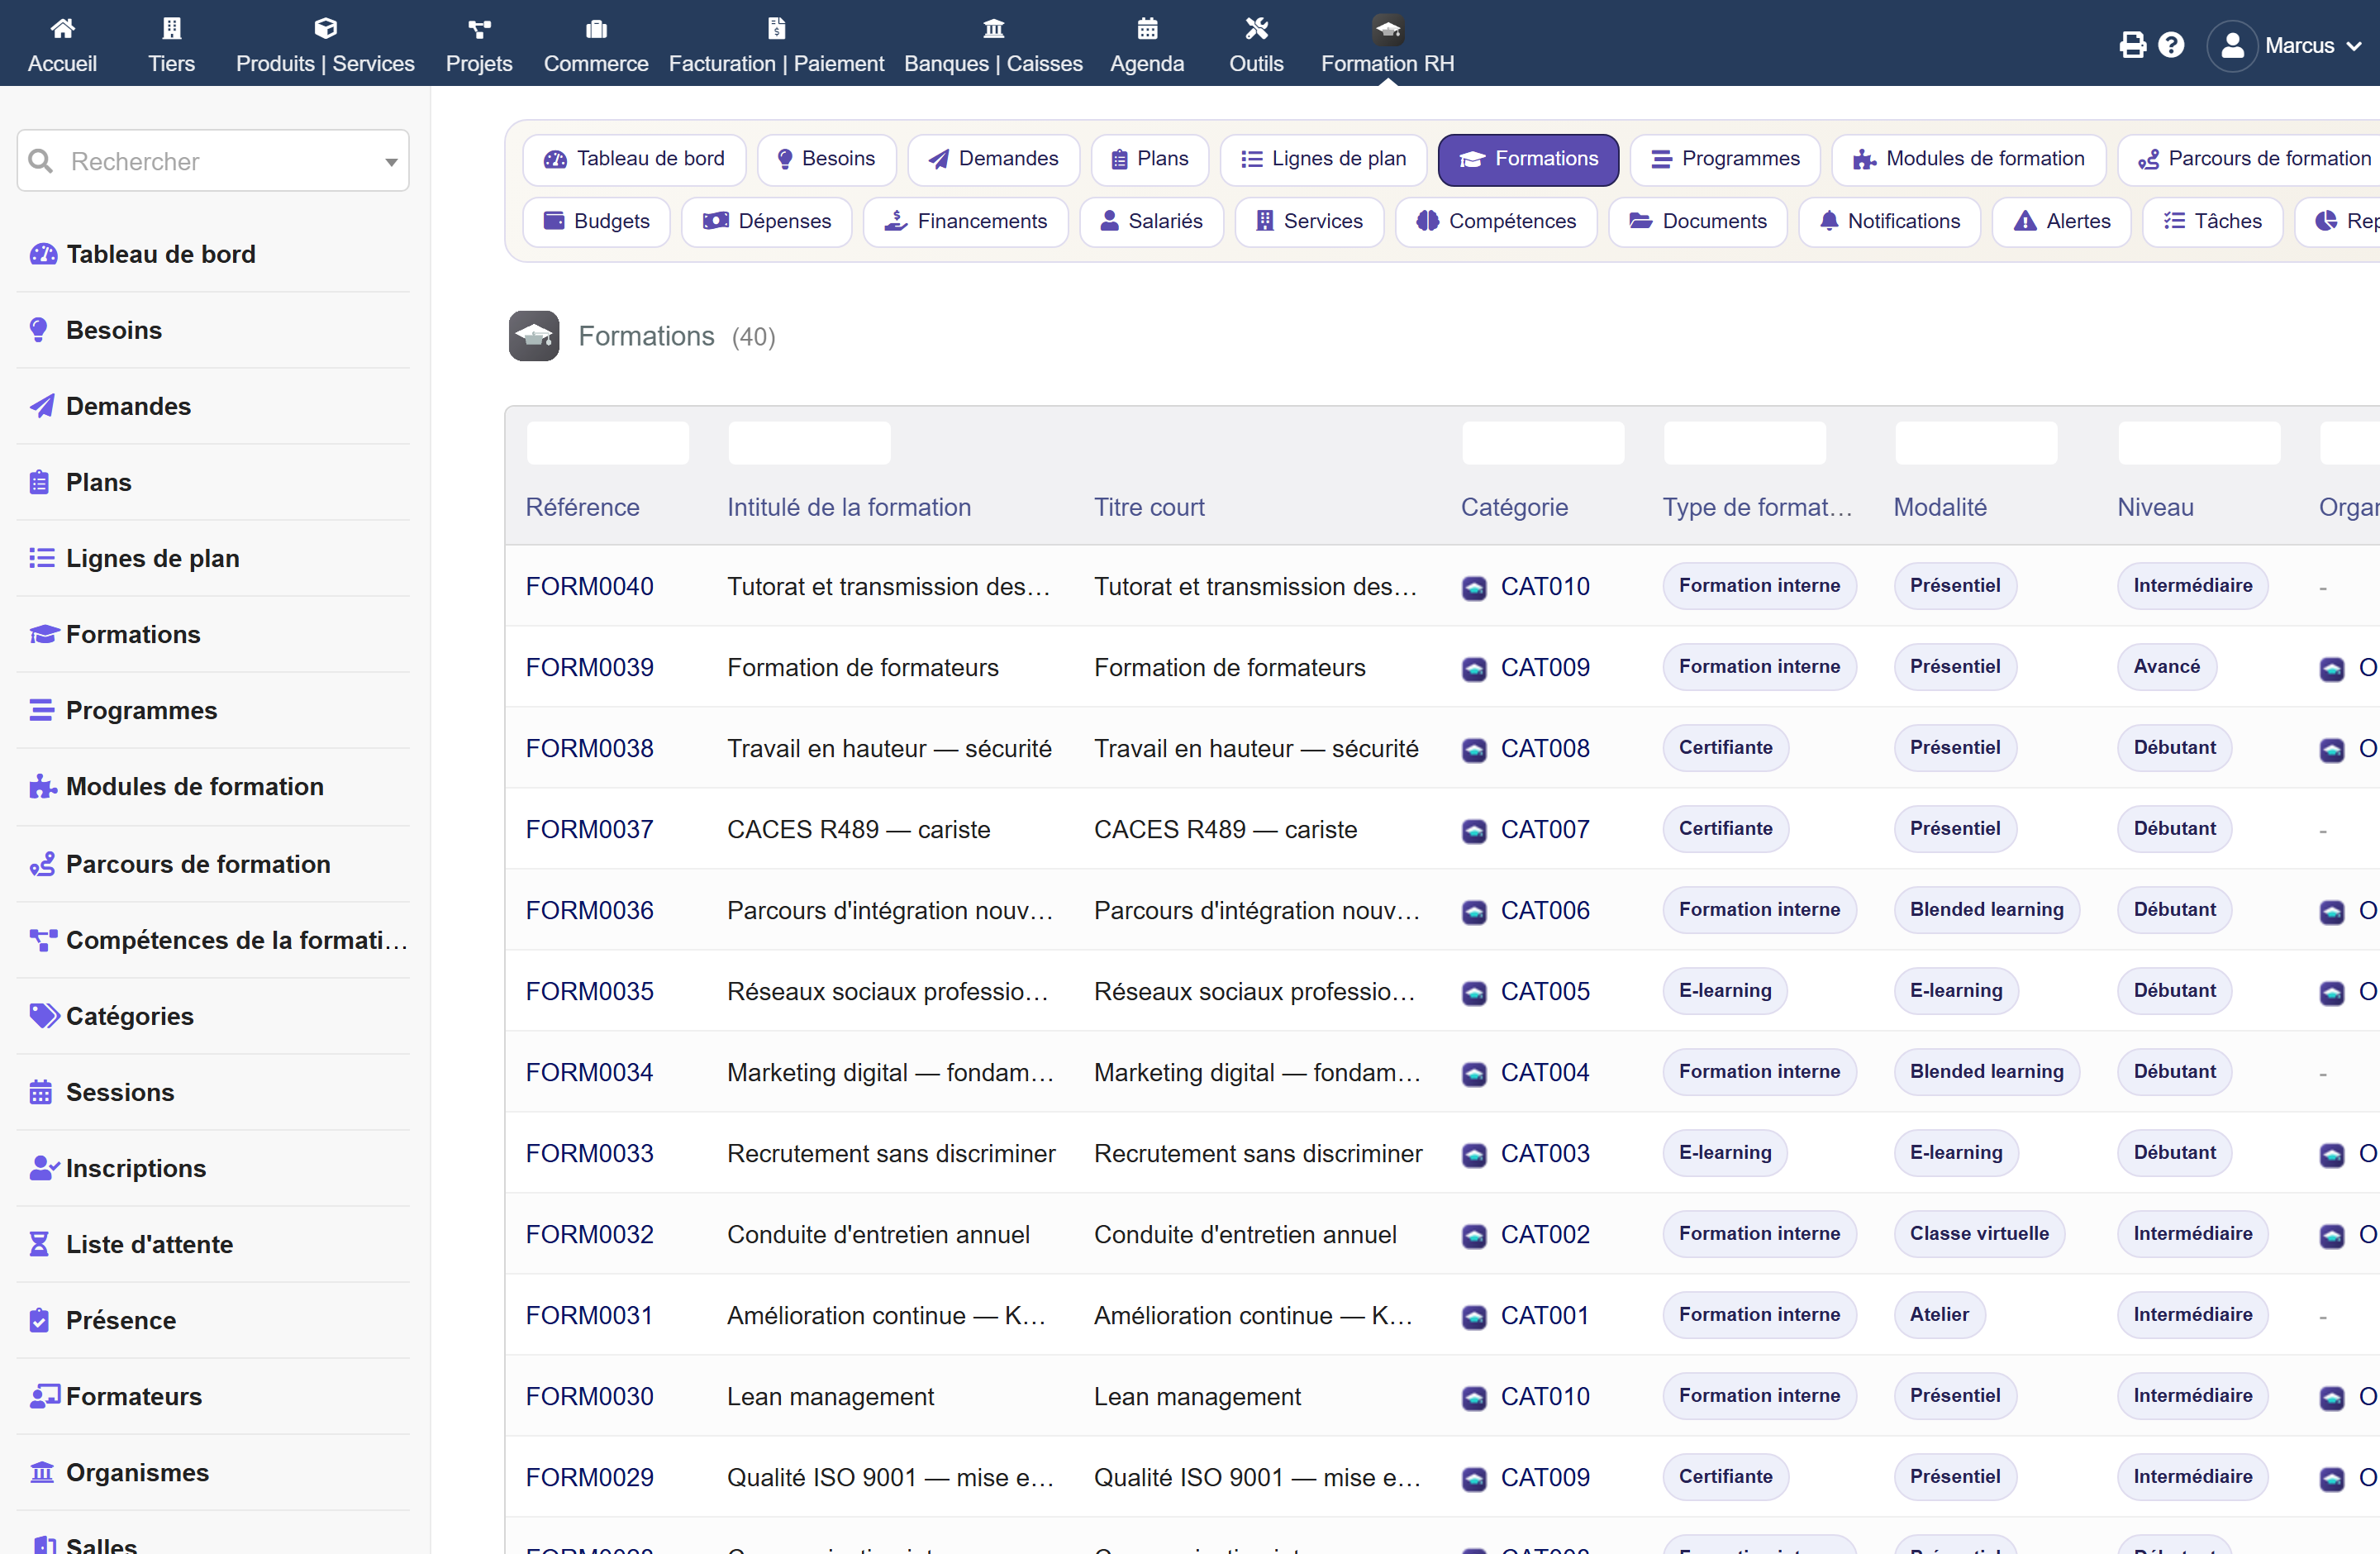Open the Compétences tab
2380x1554 pixels.
[1496, 221]
